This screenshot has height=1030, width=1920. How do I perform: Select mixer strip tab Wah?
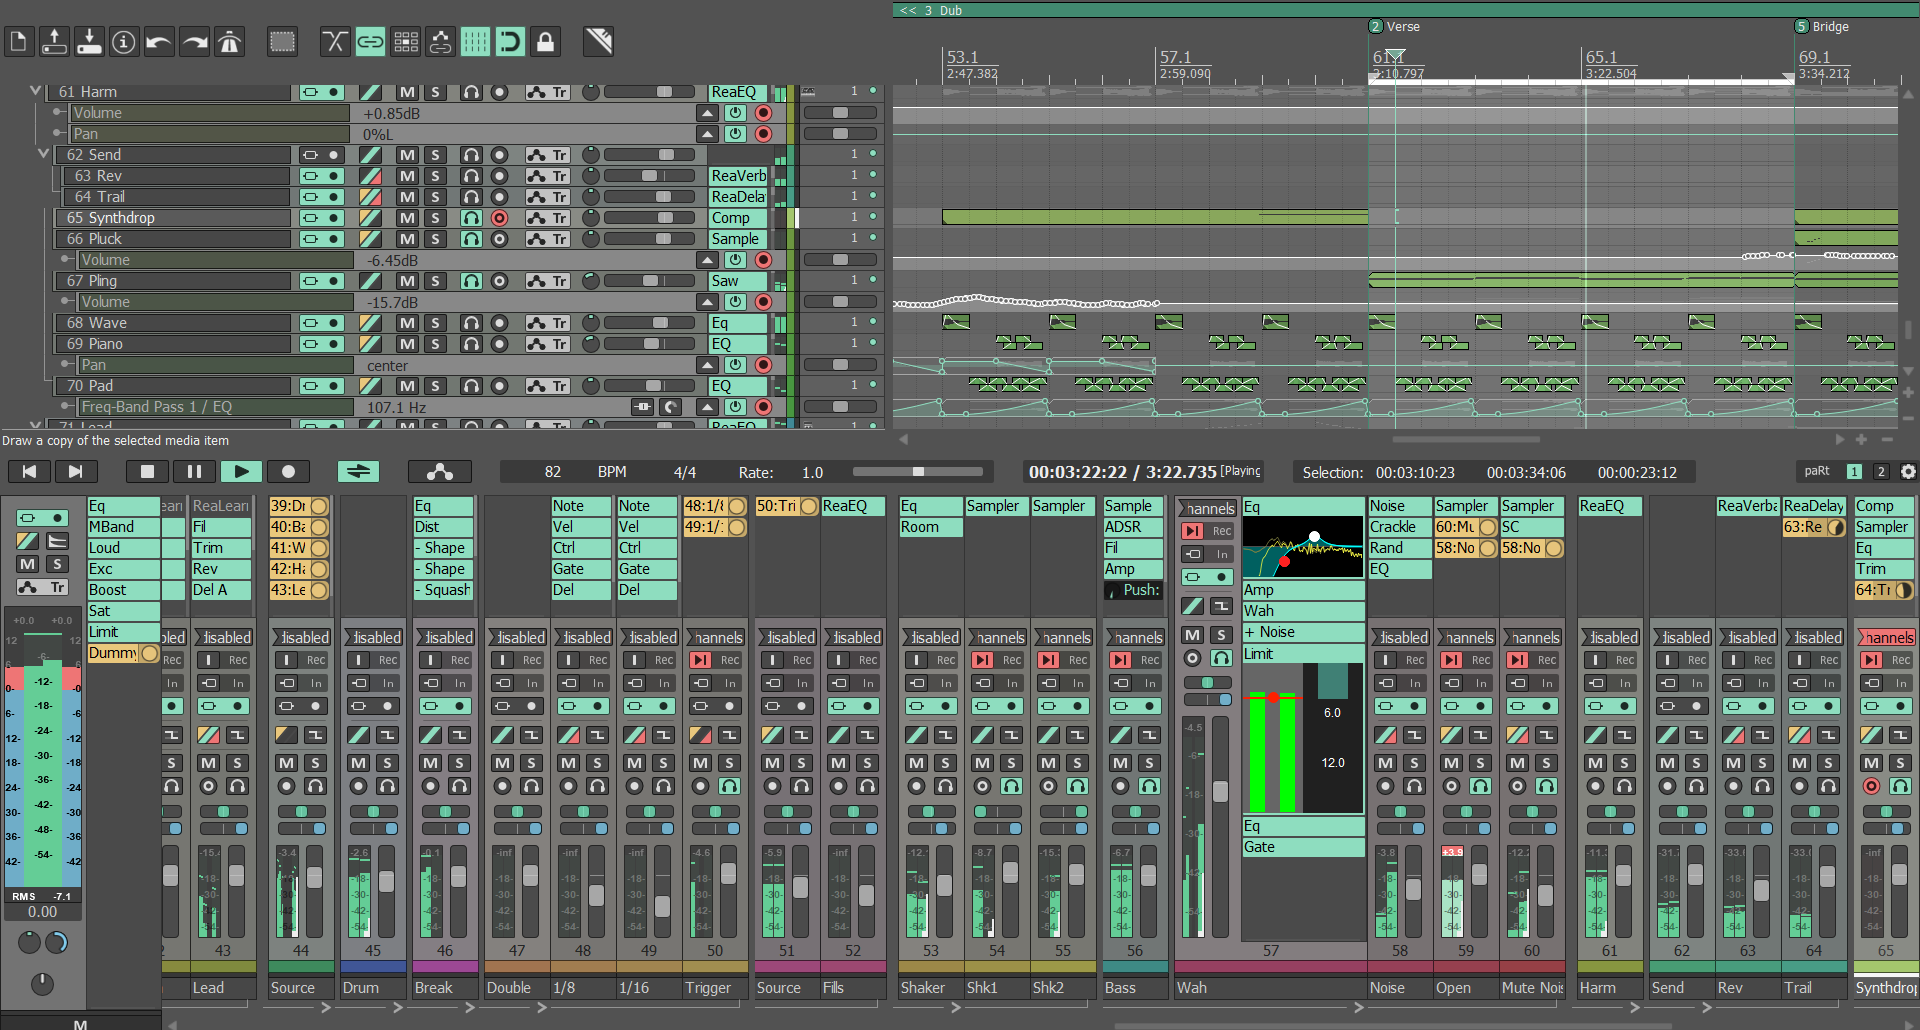(x=1270, y=987)
